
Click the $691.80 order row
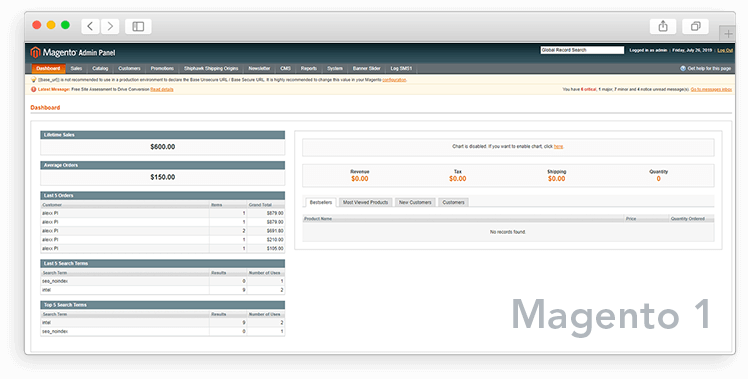(163, 231)
